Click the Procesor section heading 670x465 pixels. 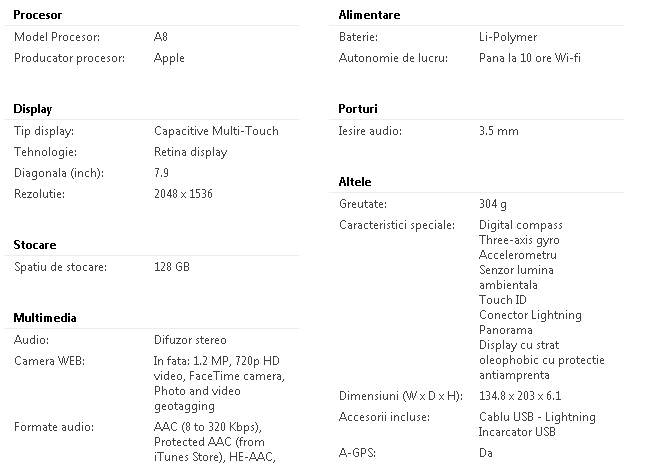click(37, 15)
